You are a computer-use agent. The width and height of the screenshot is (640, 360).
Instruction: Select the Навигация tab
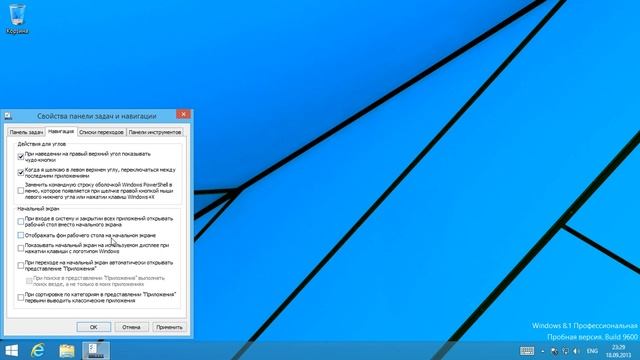pyautogui.click(x=61, y=131)
